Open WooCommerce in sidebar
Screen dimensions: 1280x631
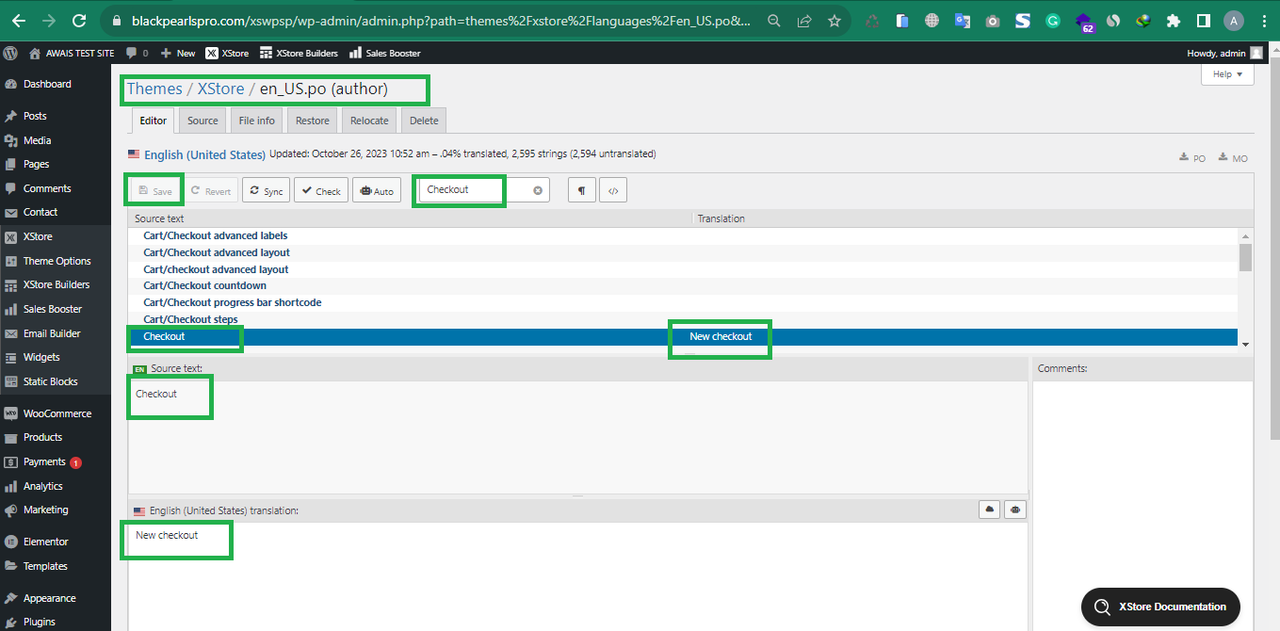57,413
